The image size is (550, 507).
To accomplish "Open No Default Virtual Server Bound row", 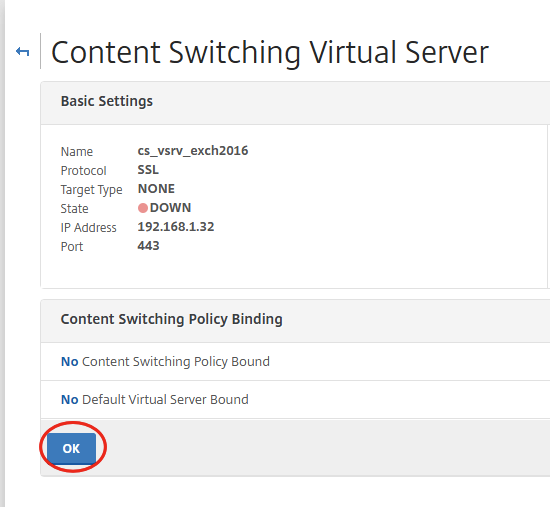I will (x=295, y=399).
